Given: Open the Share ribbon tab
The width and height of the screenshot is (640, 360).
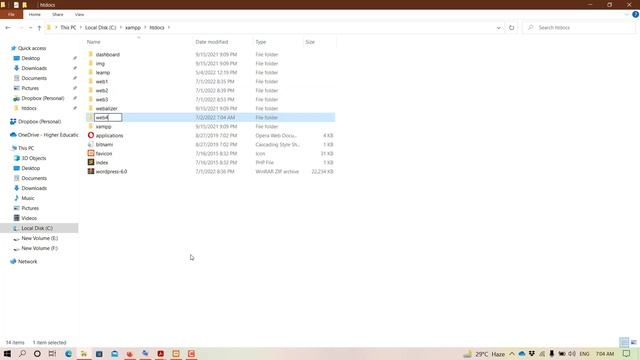Looking at the screenshot, I should pyautogui.click(x=58, y=14).
